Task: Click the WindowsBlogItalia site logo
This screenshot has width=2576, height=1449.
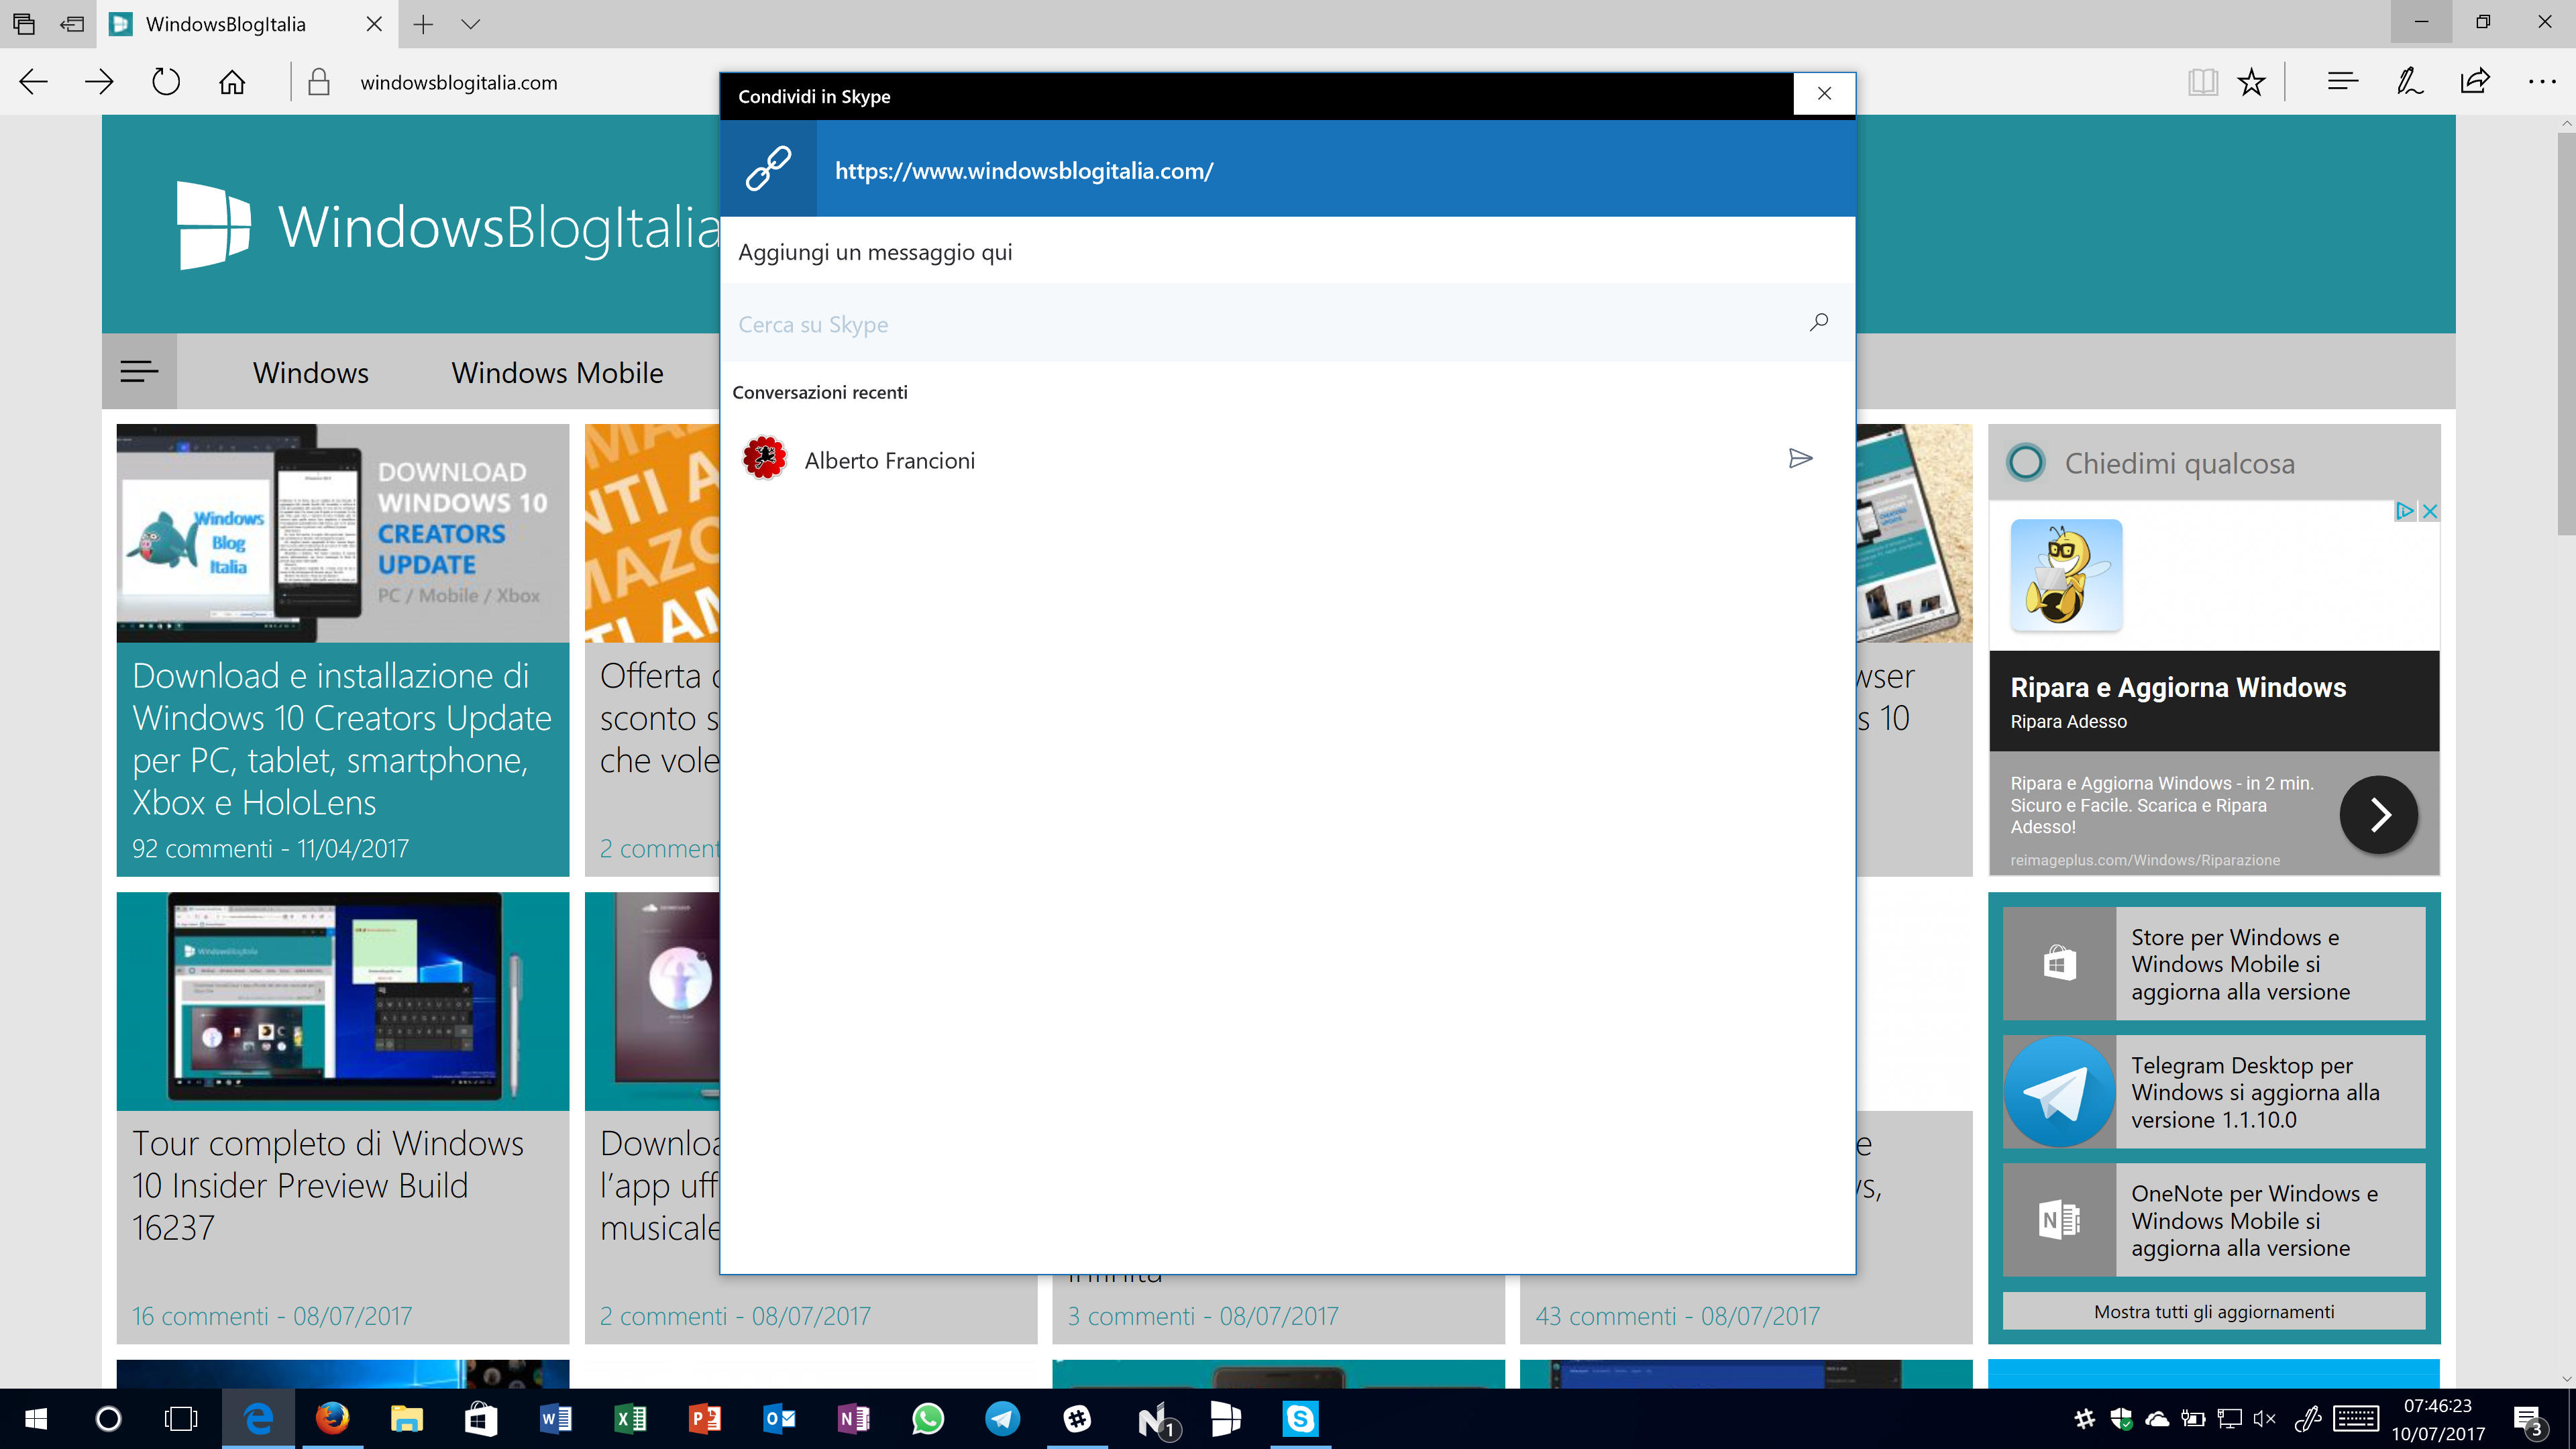Action: click(447, 226)
